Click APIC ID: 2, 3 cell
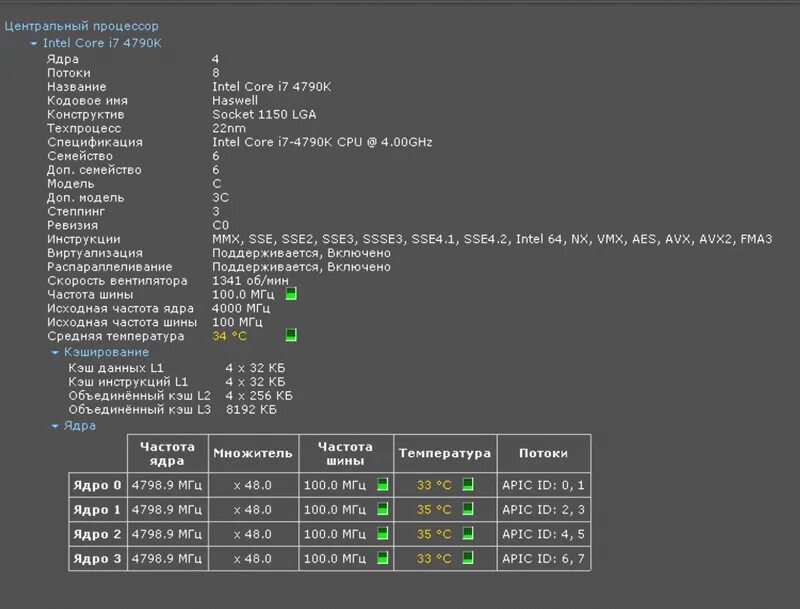Screen dimensions: 800x609 point(543,510)
